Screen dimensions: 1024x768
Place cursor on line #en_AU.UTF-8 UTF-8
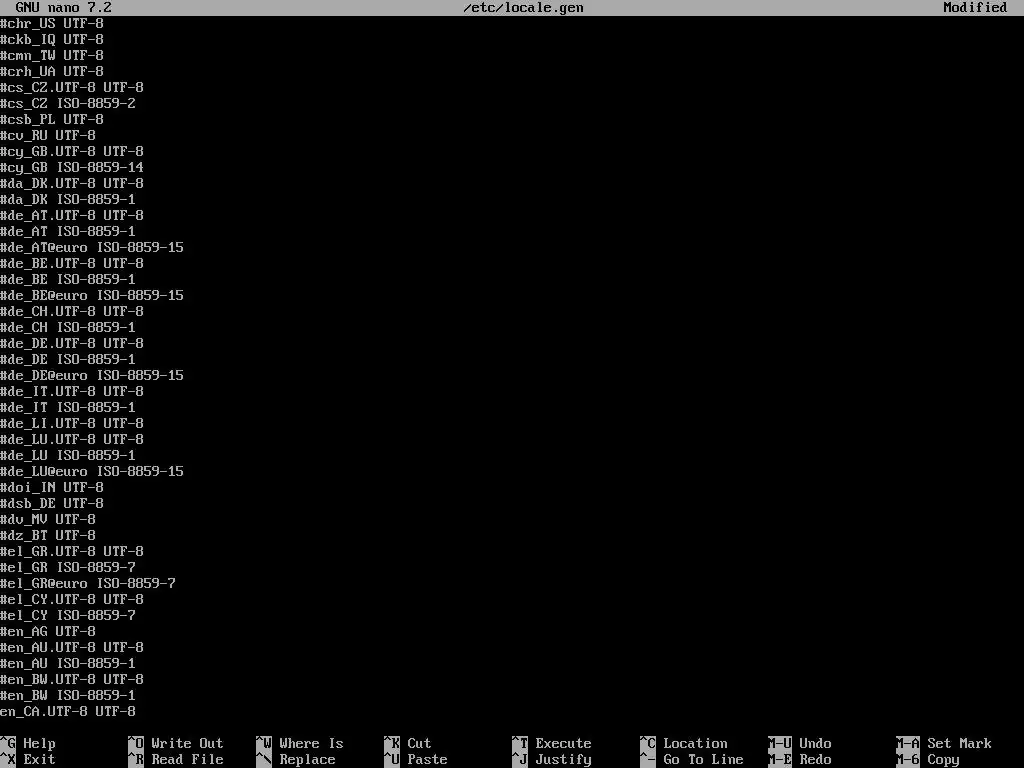tap(72, 647)
